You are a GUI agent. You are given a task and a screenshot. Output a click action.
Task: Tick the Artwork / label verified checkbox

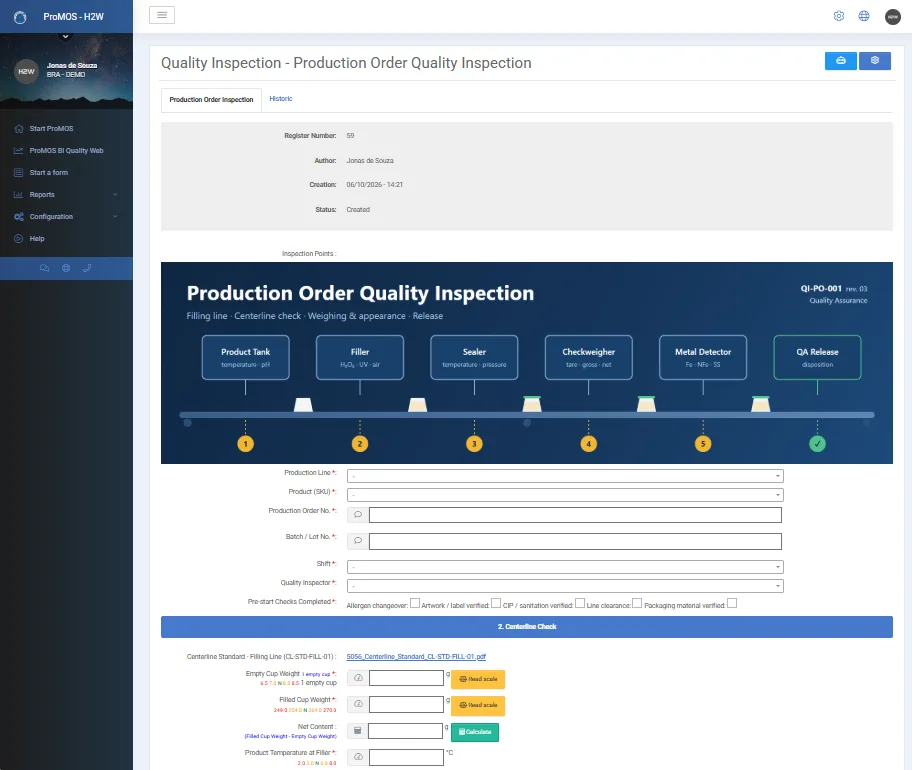pyautogui.click(x=496, y=603)
